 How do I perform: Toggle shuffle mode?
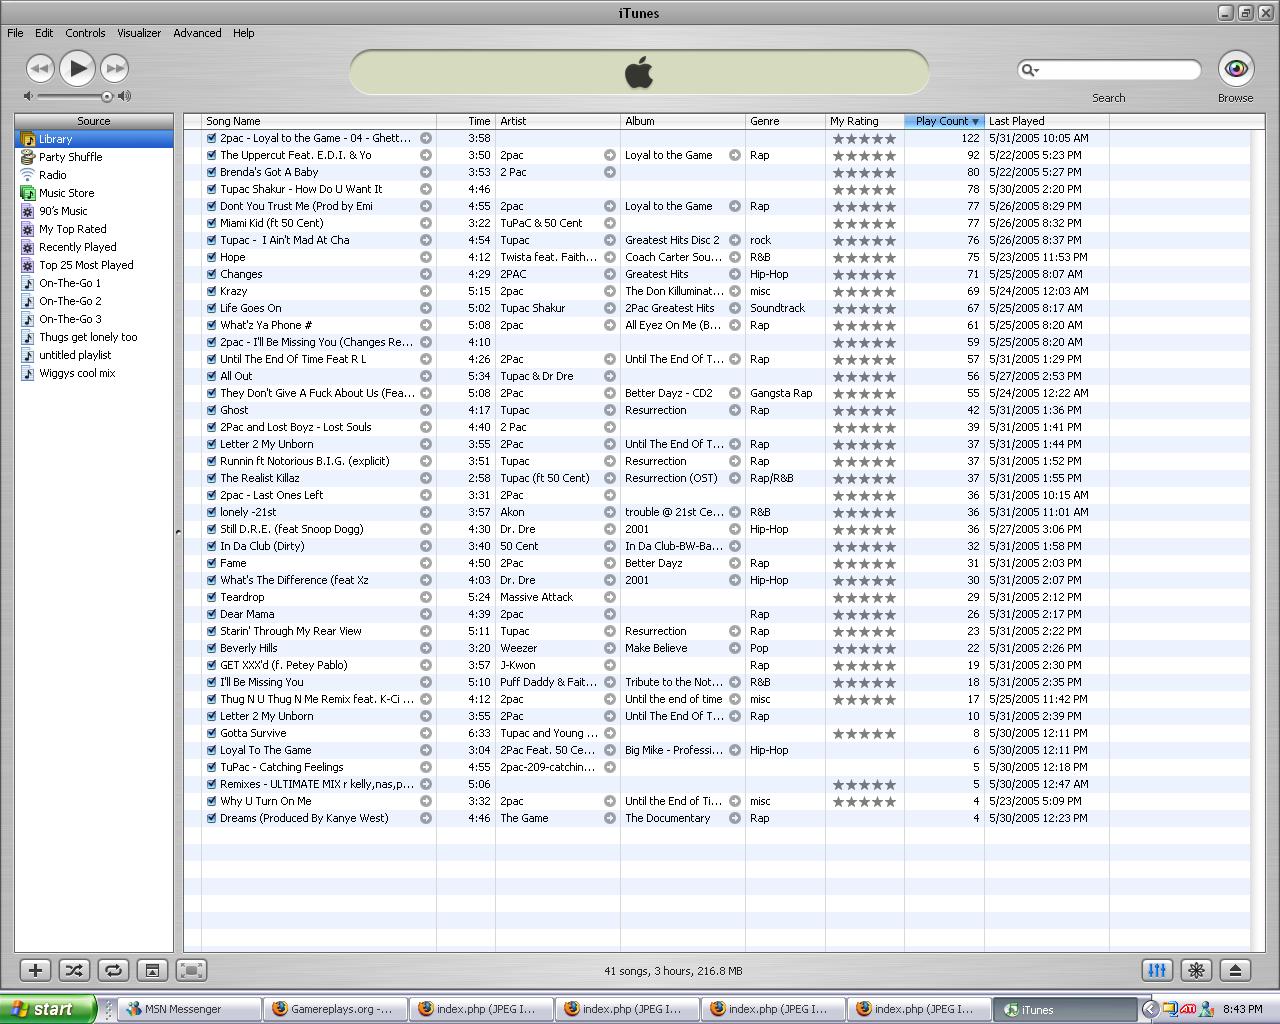tap(74, 970)
